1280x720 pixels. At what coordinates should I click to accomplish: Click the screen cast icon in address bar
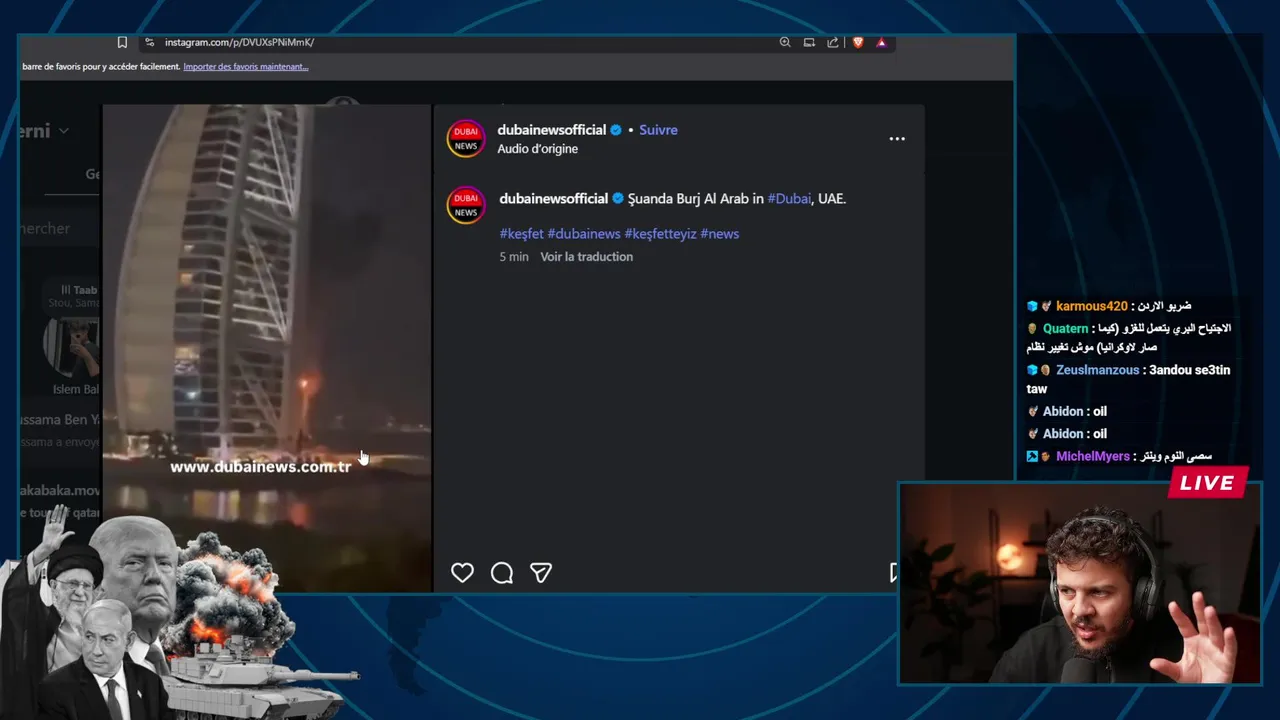(809, 42)
